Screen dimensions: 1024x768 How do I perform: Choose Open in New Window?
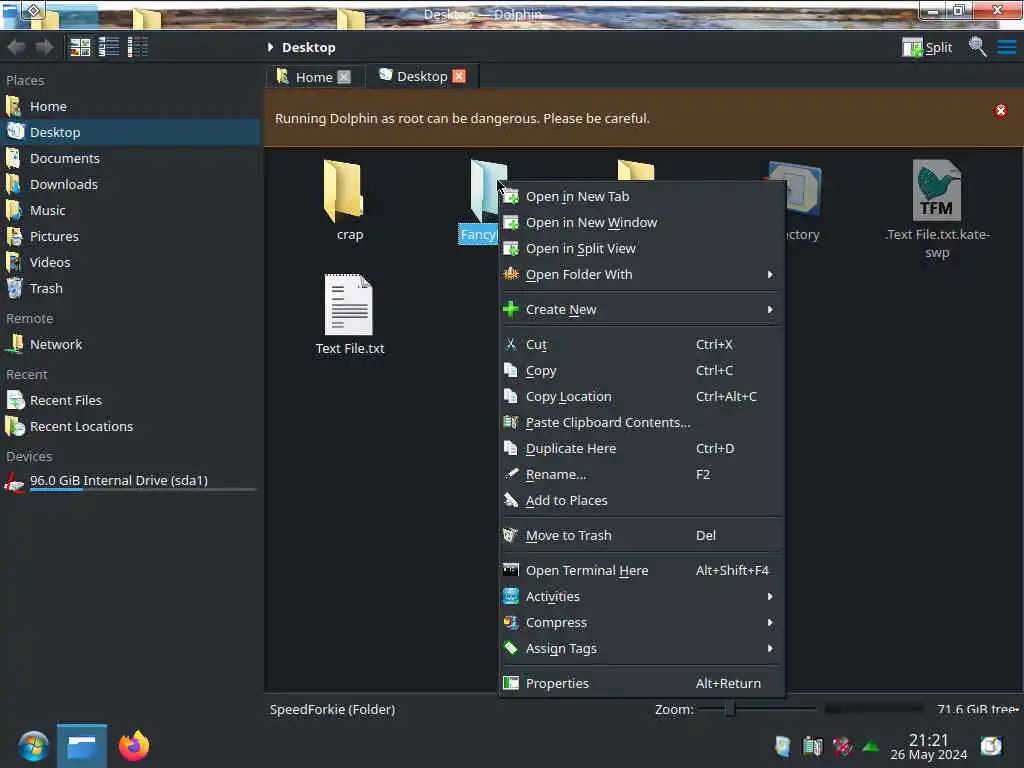coord(641,222)
